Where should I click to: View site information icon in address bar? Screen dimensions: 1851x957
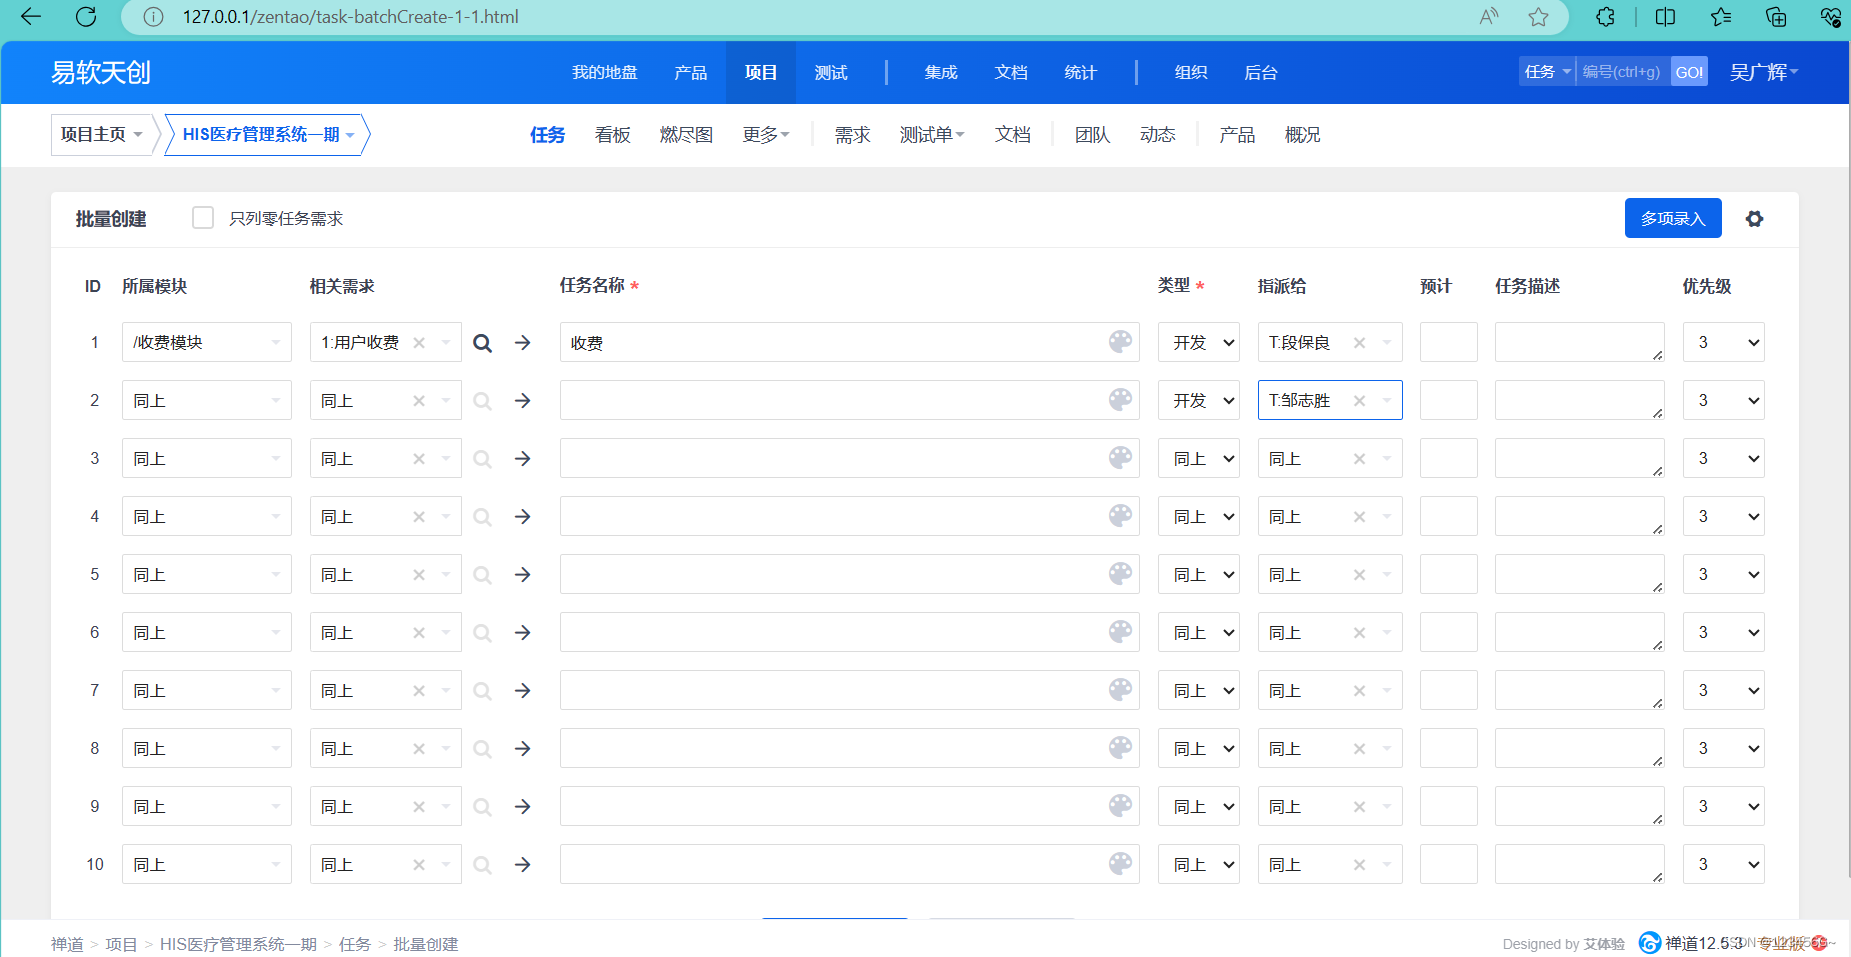[x=153, y=16]
